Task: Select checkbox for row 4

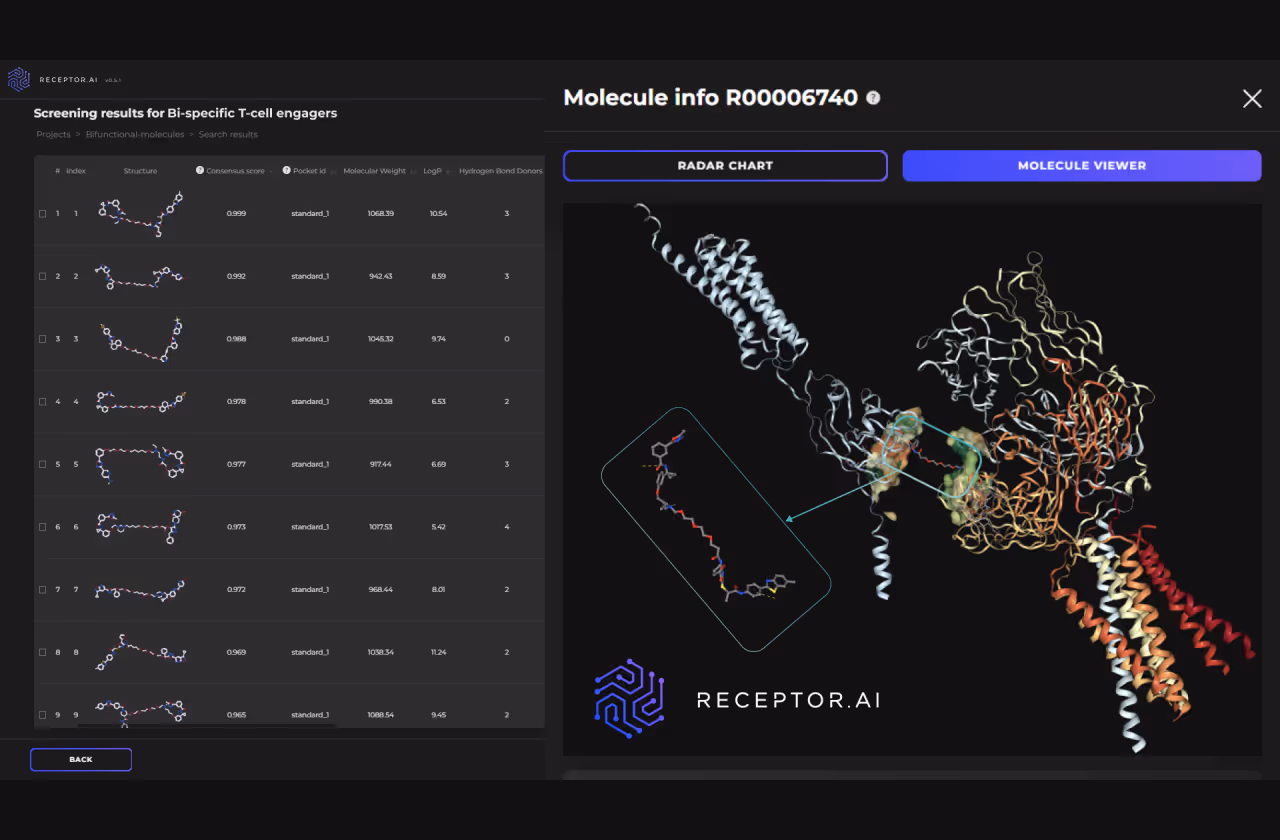Action: 42,402
